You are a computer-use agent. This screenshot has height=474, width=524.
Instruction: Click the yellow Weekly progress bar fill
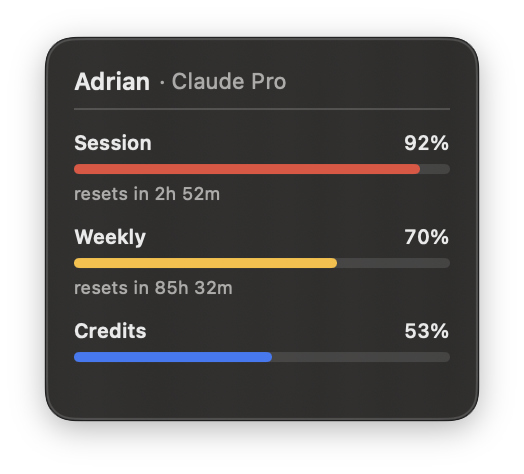point(206,263)
